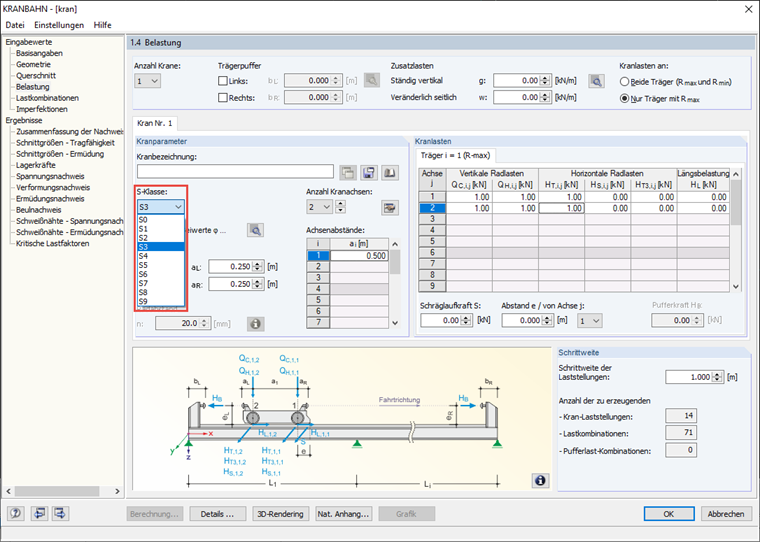Screen dimensions: 760x542
Task: Click the Berechnung button
Action: tap(155, 514)
